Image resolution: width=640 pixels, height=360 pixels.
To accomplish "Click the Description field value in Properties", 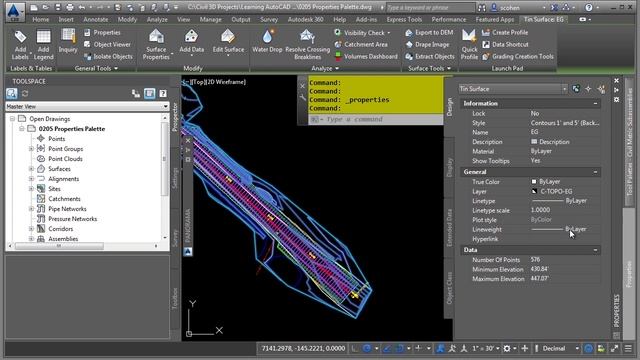I will pyautogui.click(x=565, y=142).
